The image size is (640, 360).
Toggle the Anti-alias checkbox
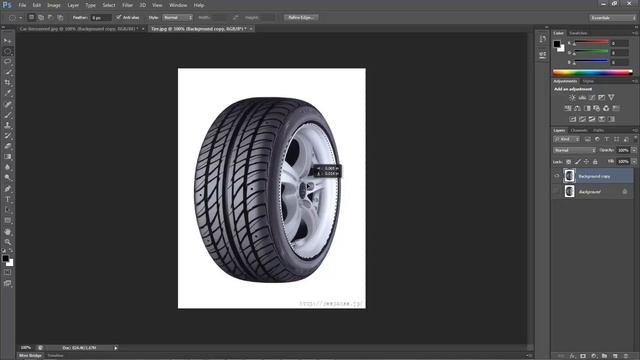118,18
